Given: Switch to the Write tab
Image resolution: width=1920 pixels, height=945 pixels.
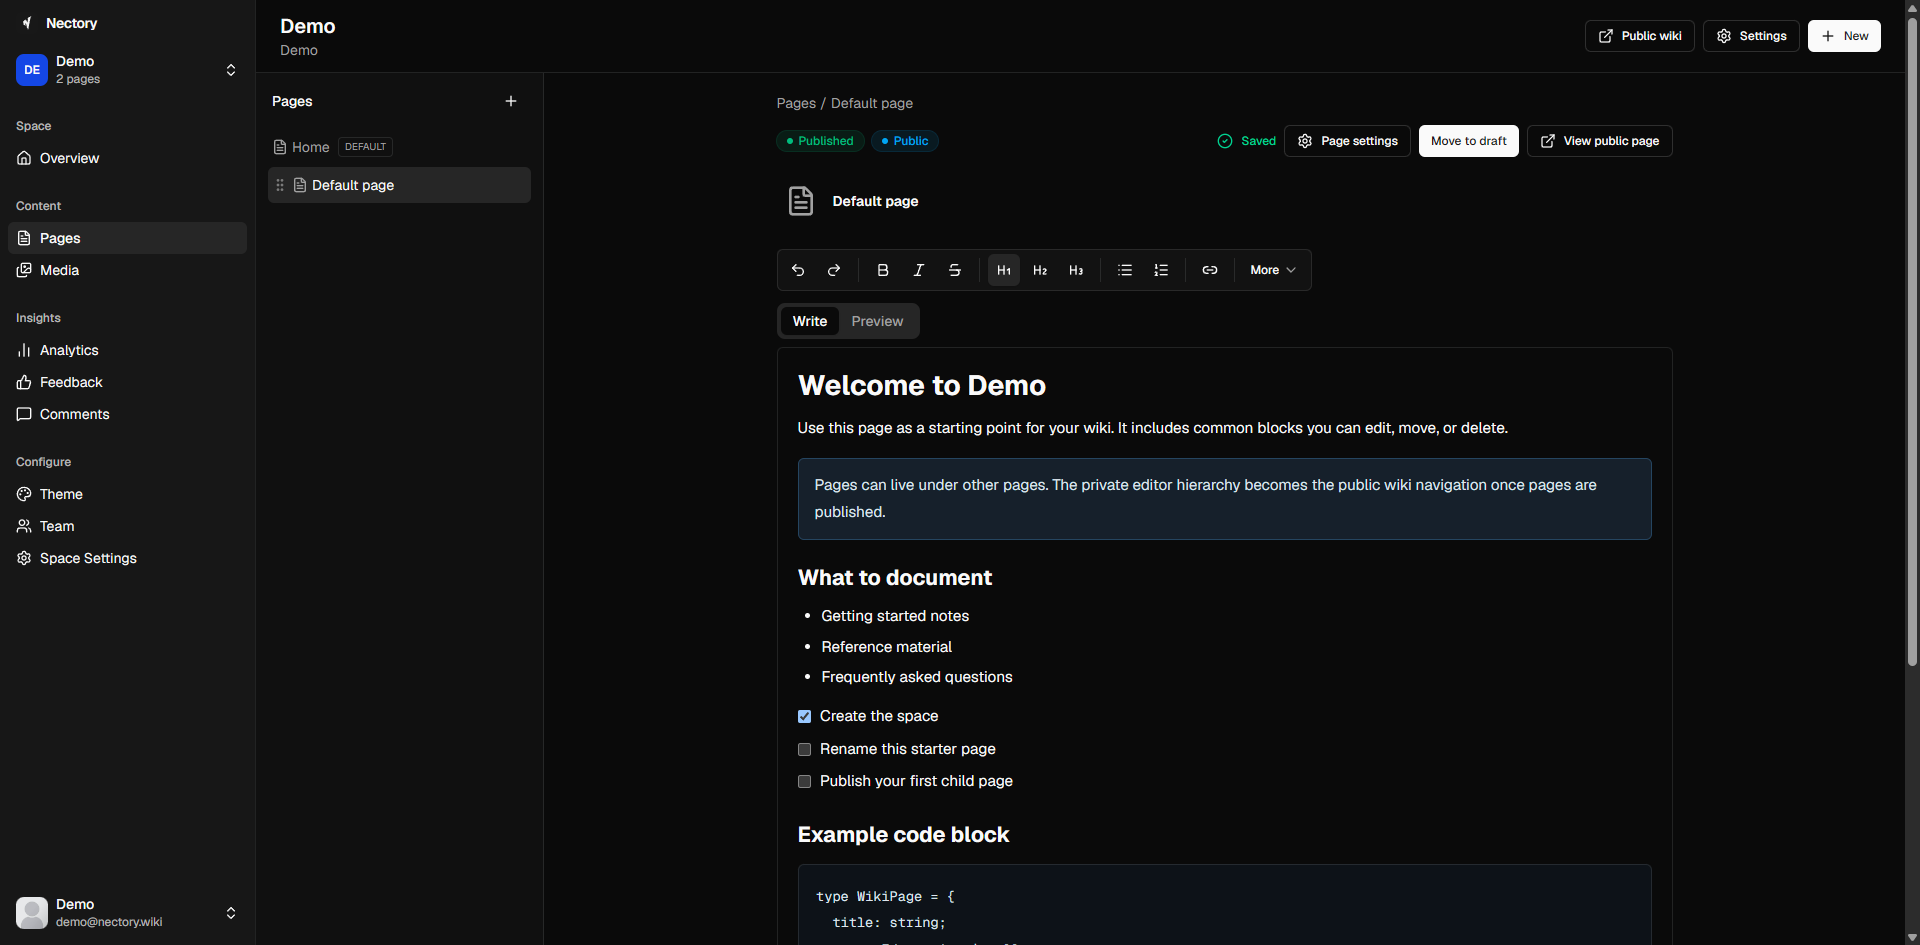Looking at the screenshot, I should point(810,321).
